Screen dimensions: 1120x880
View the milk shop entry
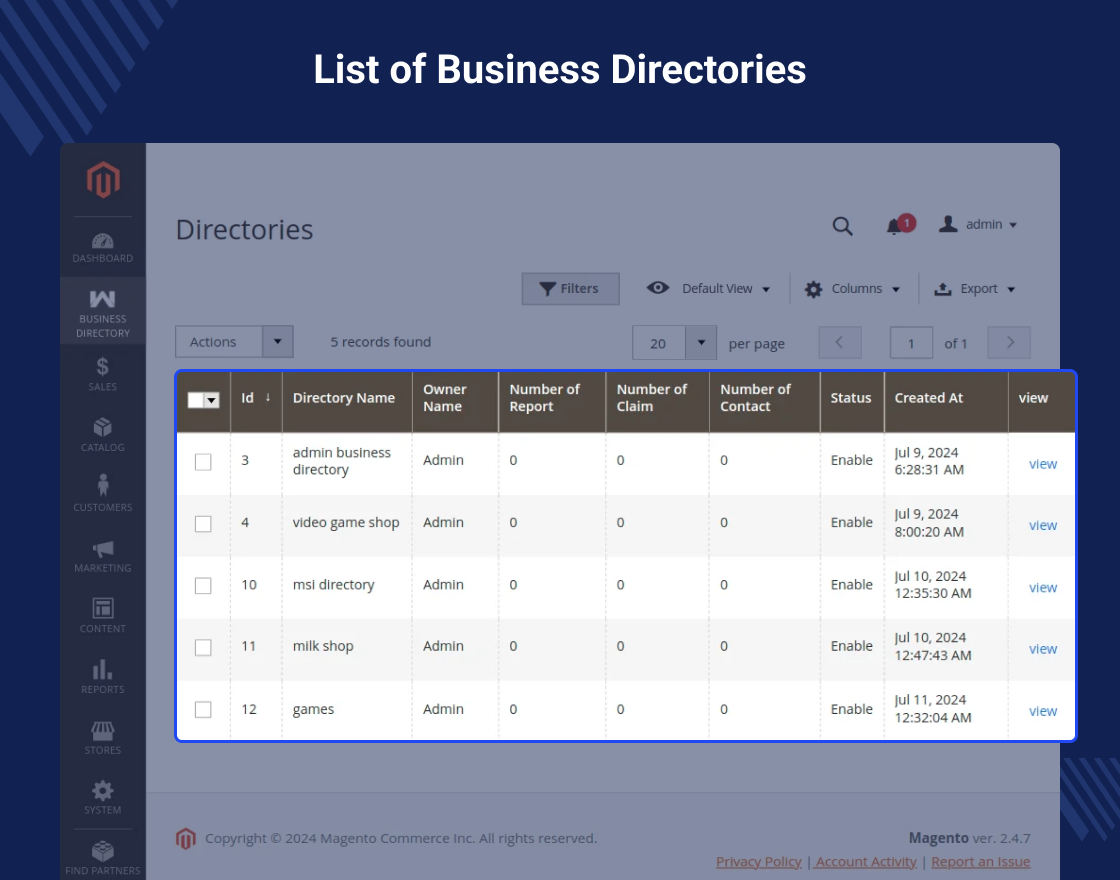pyautogui.click(x=1043, y=649)
